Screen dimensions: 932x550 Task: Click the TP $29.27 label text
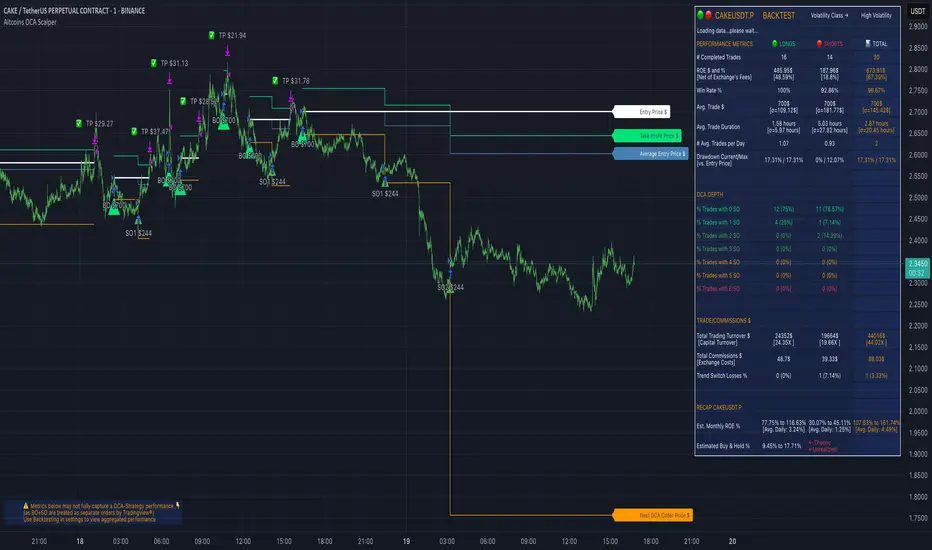point(99,124)
